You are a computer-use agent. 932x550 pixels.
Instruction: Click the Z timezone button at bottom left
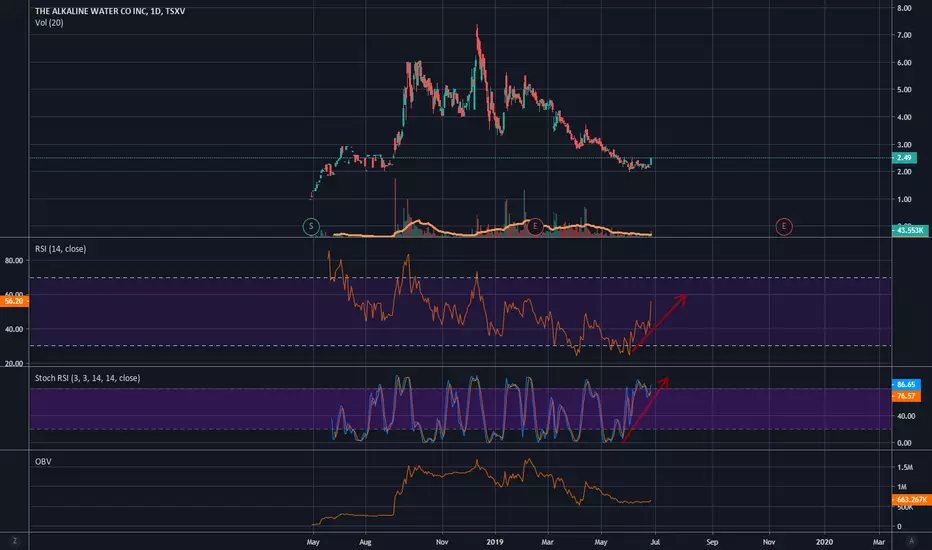tap(14, 541)
